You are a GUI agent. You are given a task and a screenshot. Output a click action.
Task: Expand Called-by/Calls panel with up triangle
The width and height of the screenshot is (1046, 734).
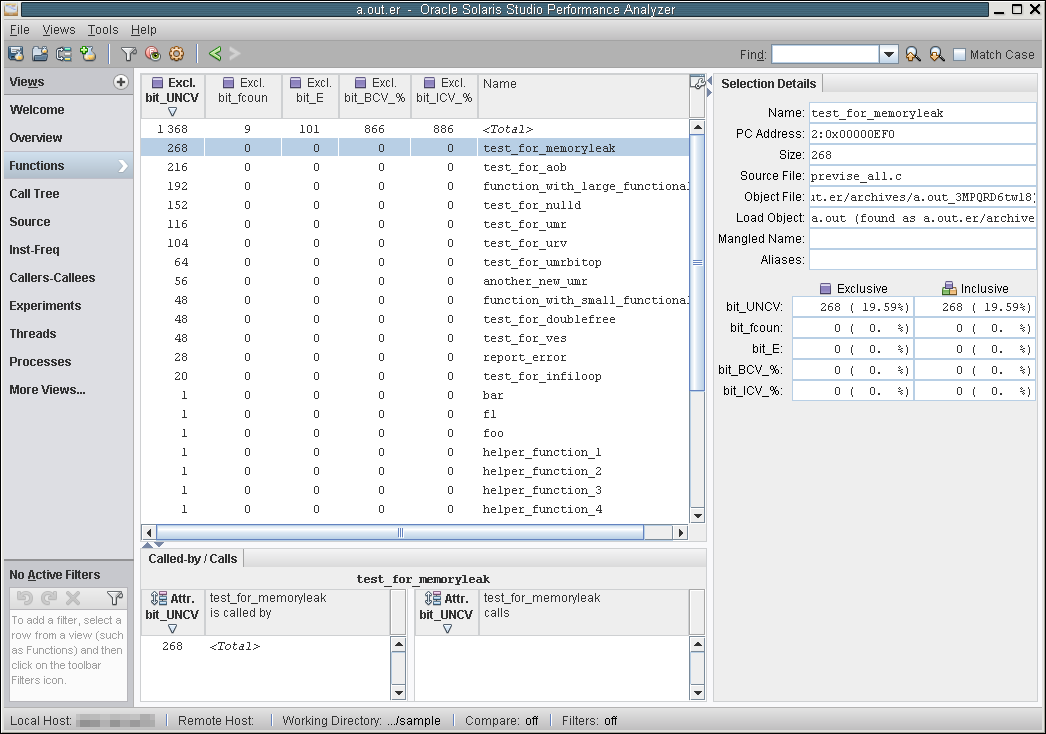(147, 544)
